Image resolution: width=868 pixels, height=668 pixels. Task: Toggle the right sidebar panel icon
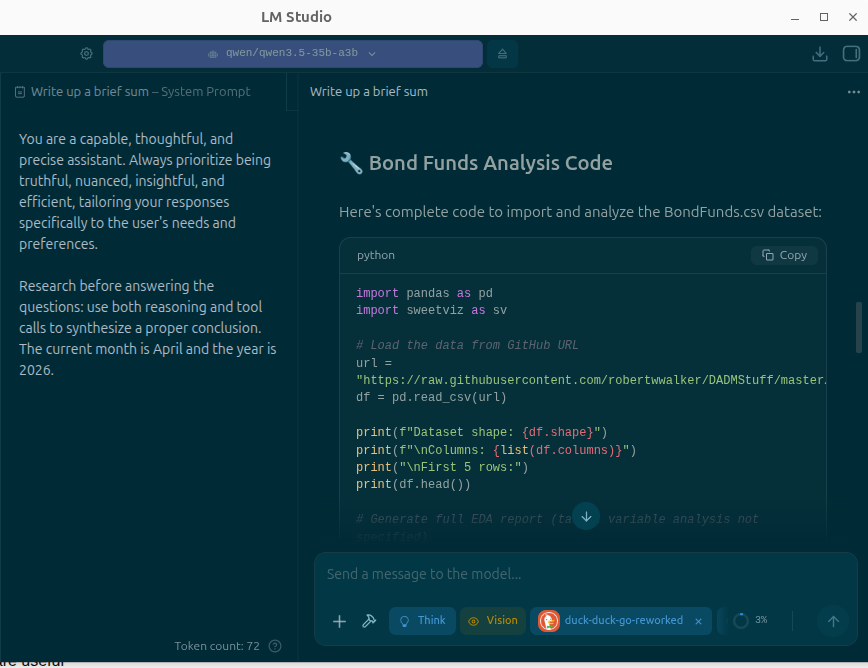click(x=851, y=54)
